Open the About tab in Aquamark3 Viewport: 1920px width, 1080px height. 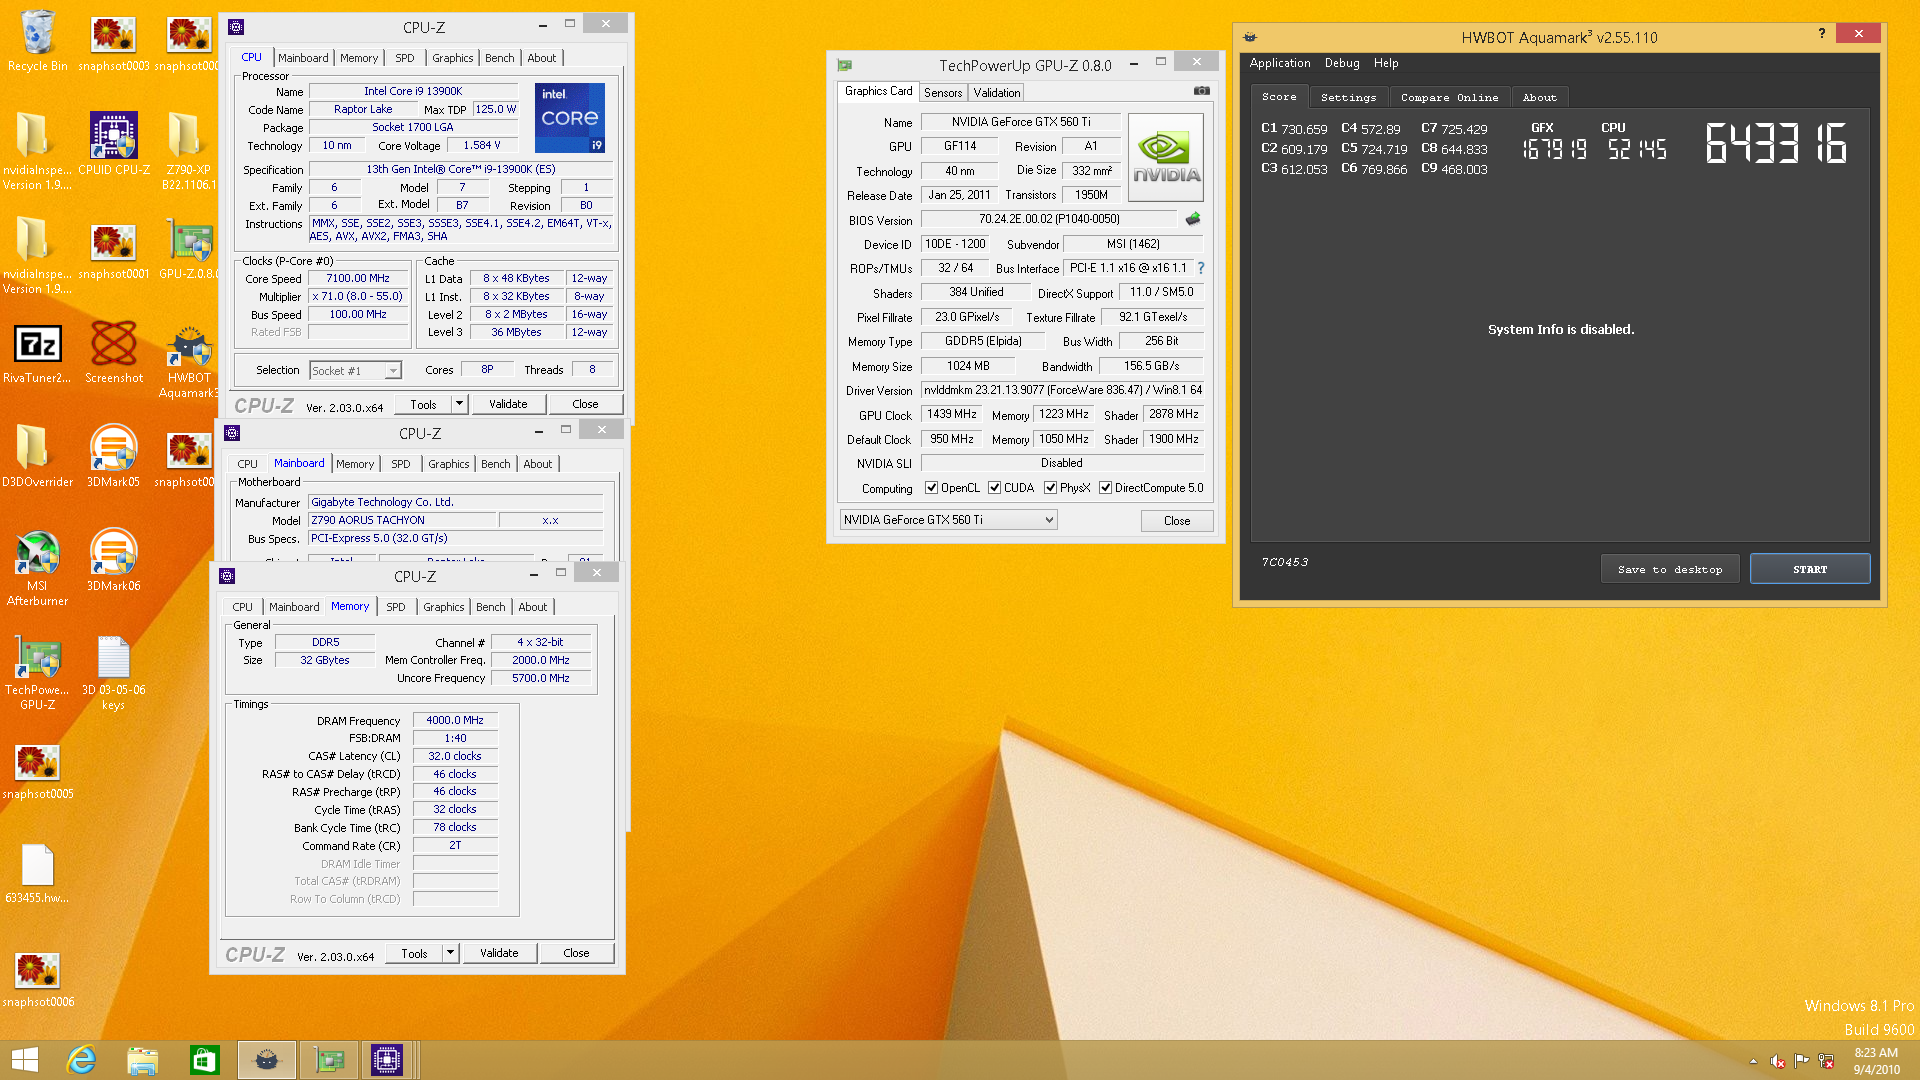click(x=1539, y=97)
